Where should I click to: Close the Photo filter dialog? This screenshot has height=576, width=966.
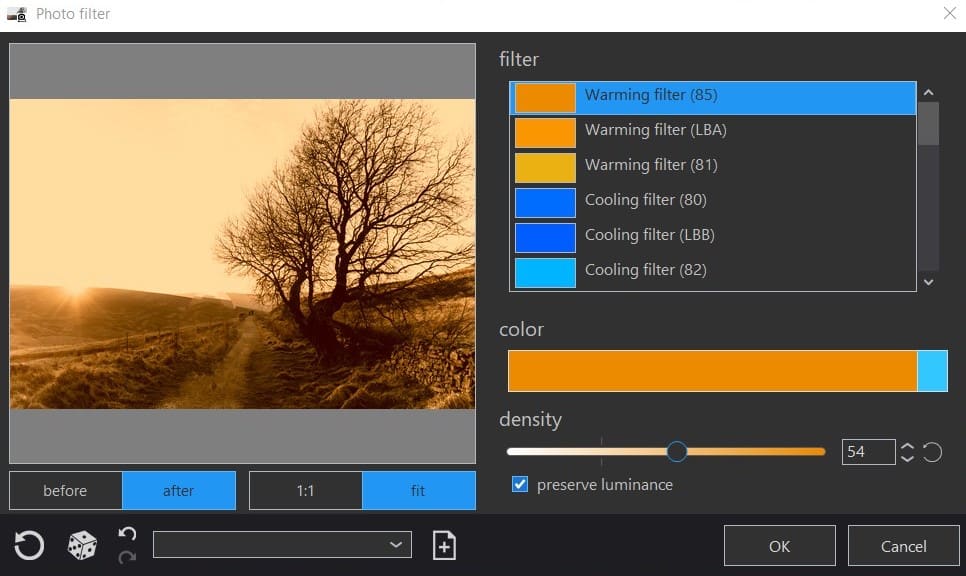coord(949,13)
